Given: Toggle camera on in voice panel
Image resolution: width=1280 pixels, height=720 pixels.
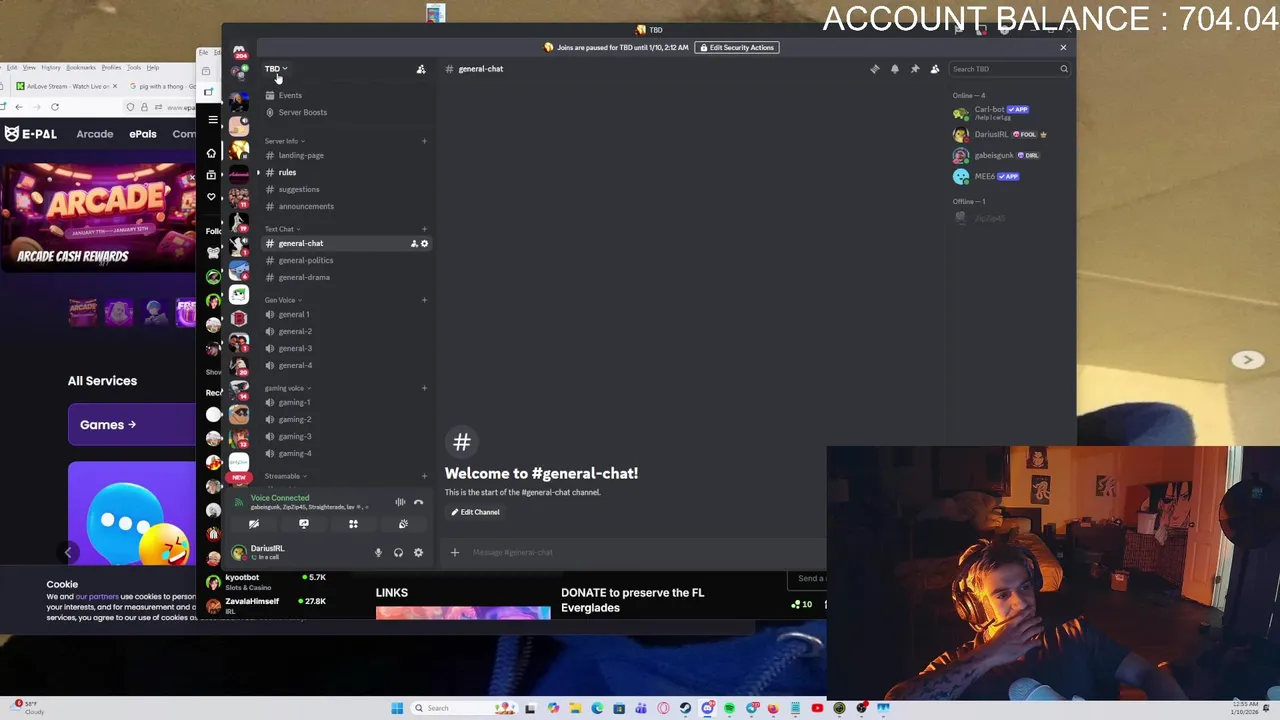Looking at the screenshot, I should pyautogui.click(x=254, y=524).
